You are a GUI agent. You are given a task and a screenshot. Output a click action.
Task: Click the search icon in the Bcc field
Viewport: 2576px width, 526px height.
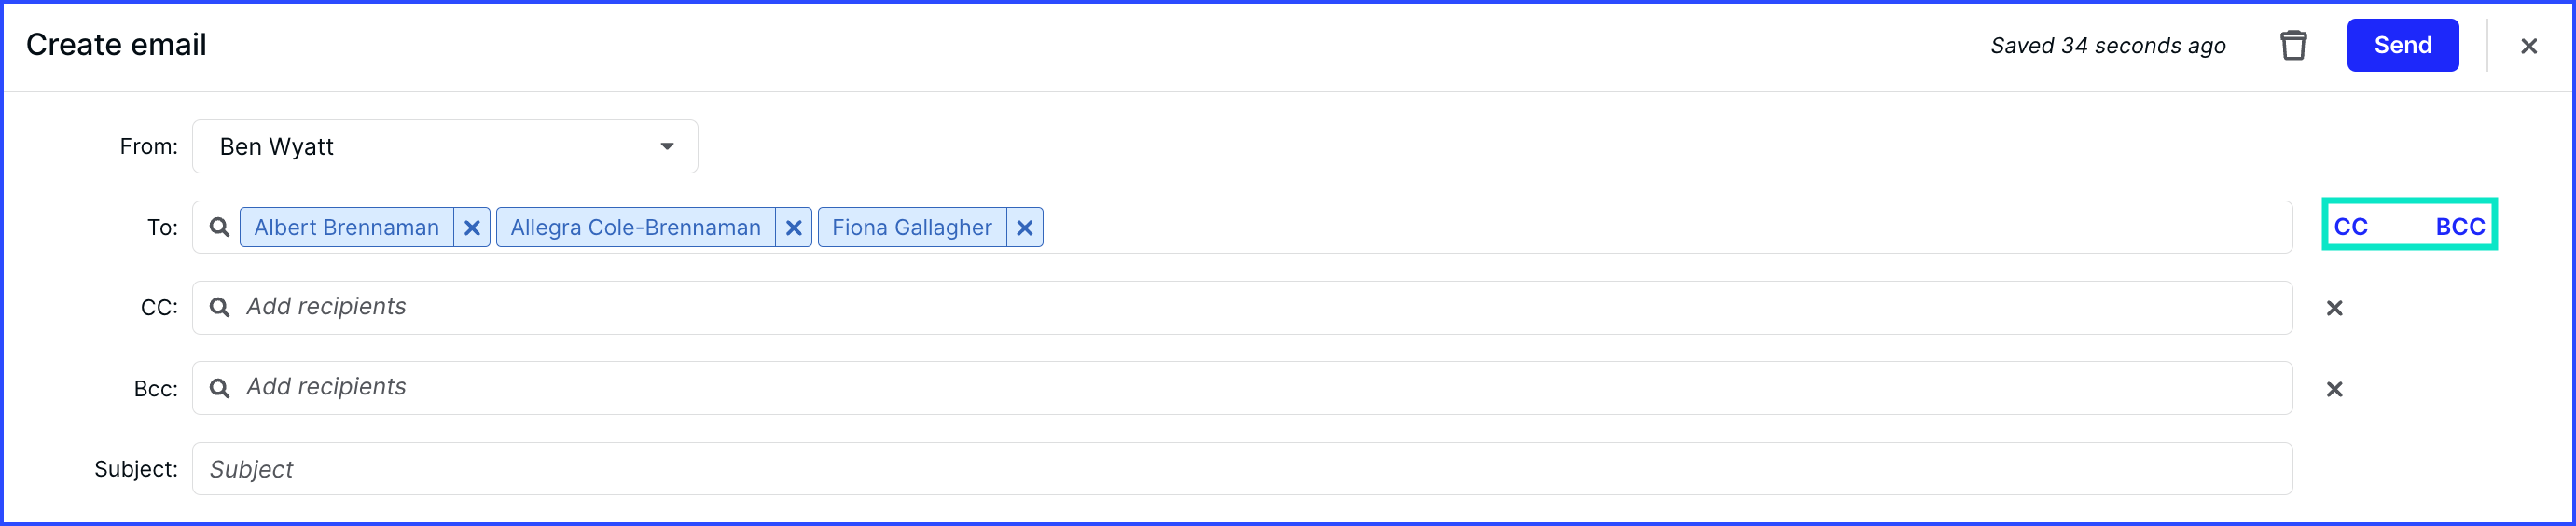coord(219,388)
